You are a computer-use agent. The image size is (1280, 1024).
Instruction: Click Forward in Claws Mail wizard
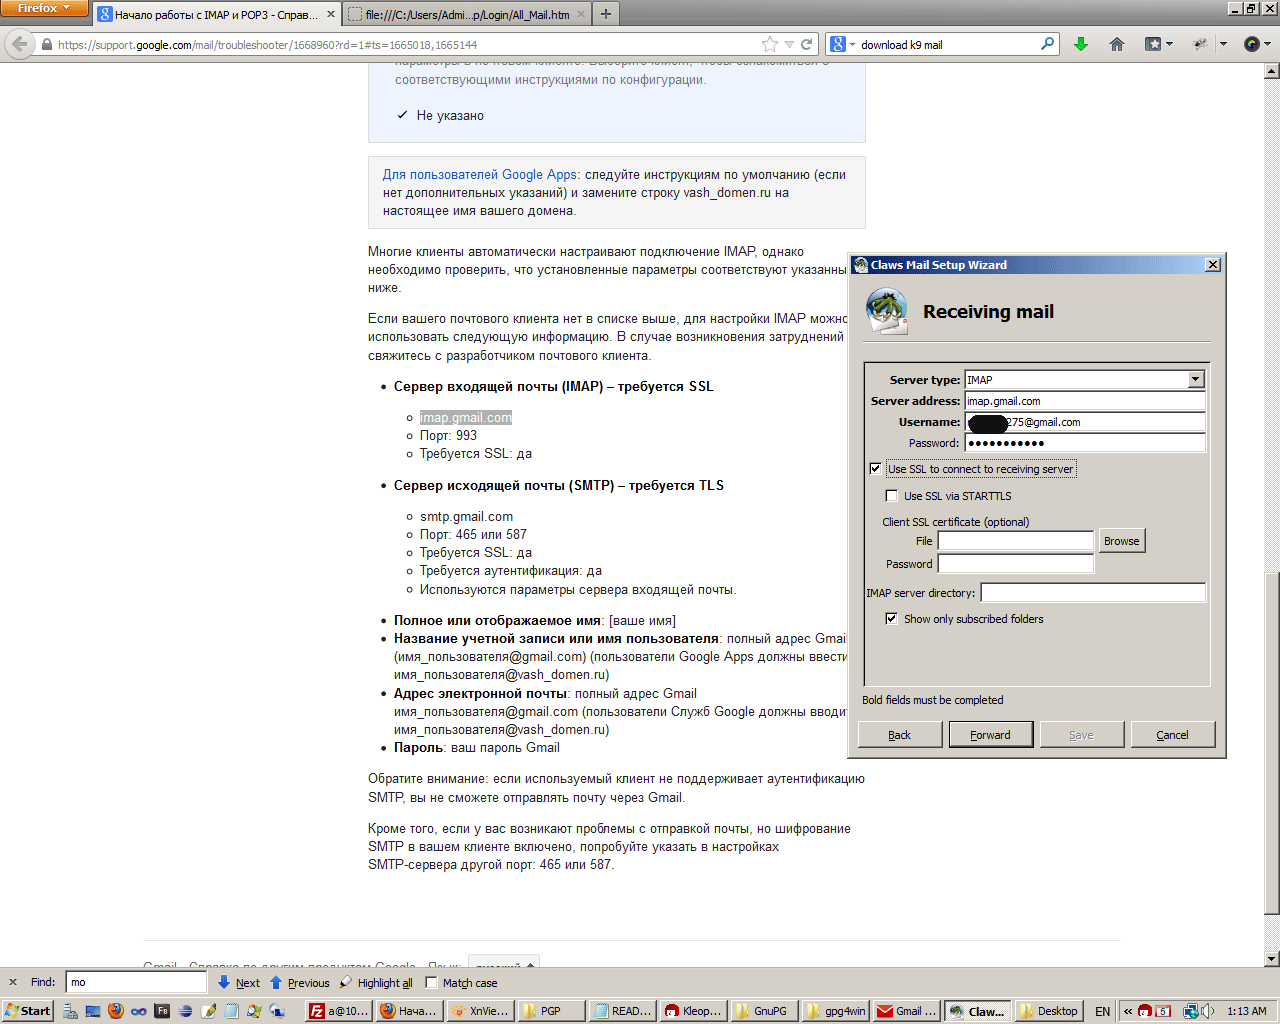coord(991,734)
